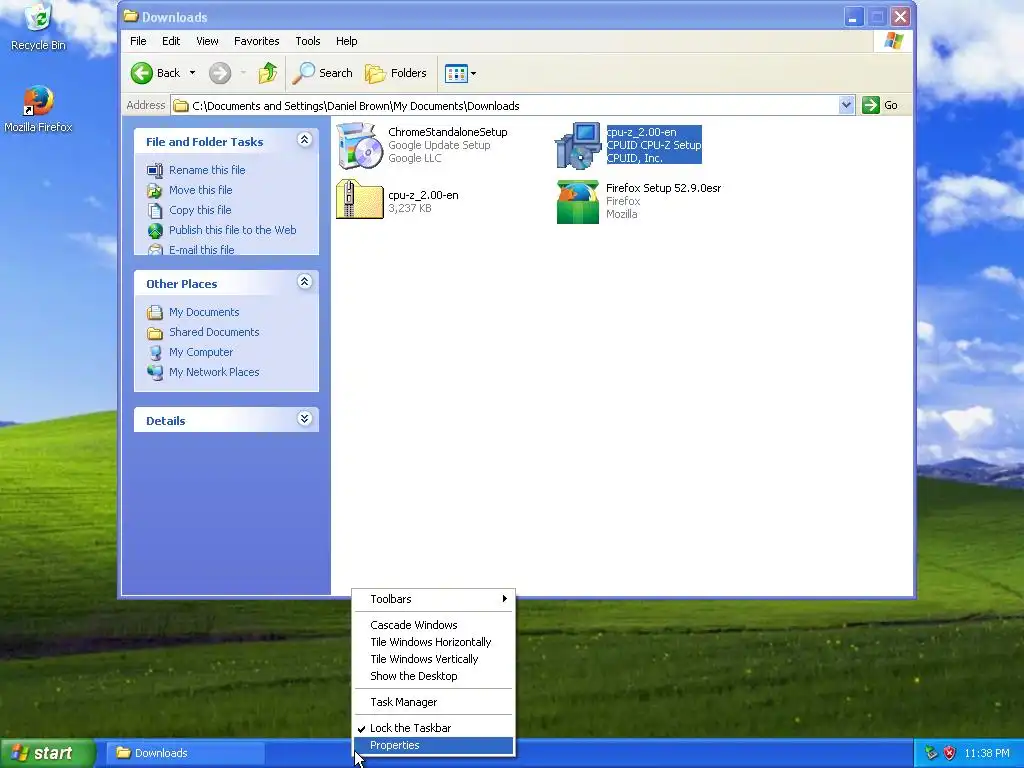Click Copy this file

coord(200,210)
